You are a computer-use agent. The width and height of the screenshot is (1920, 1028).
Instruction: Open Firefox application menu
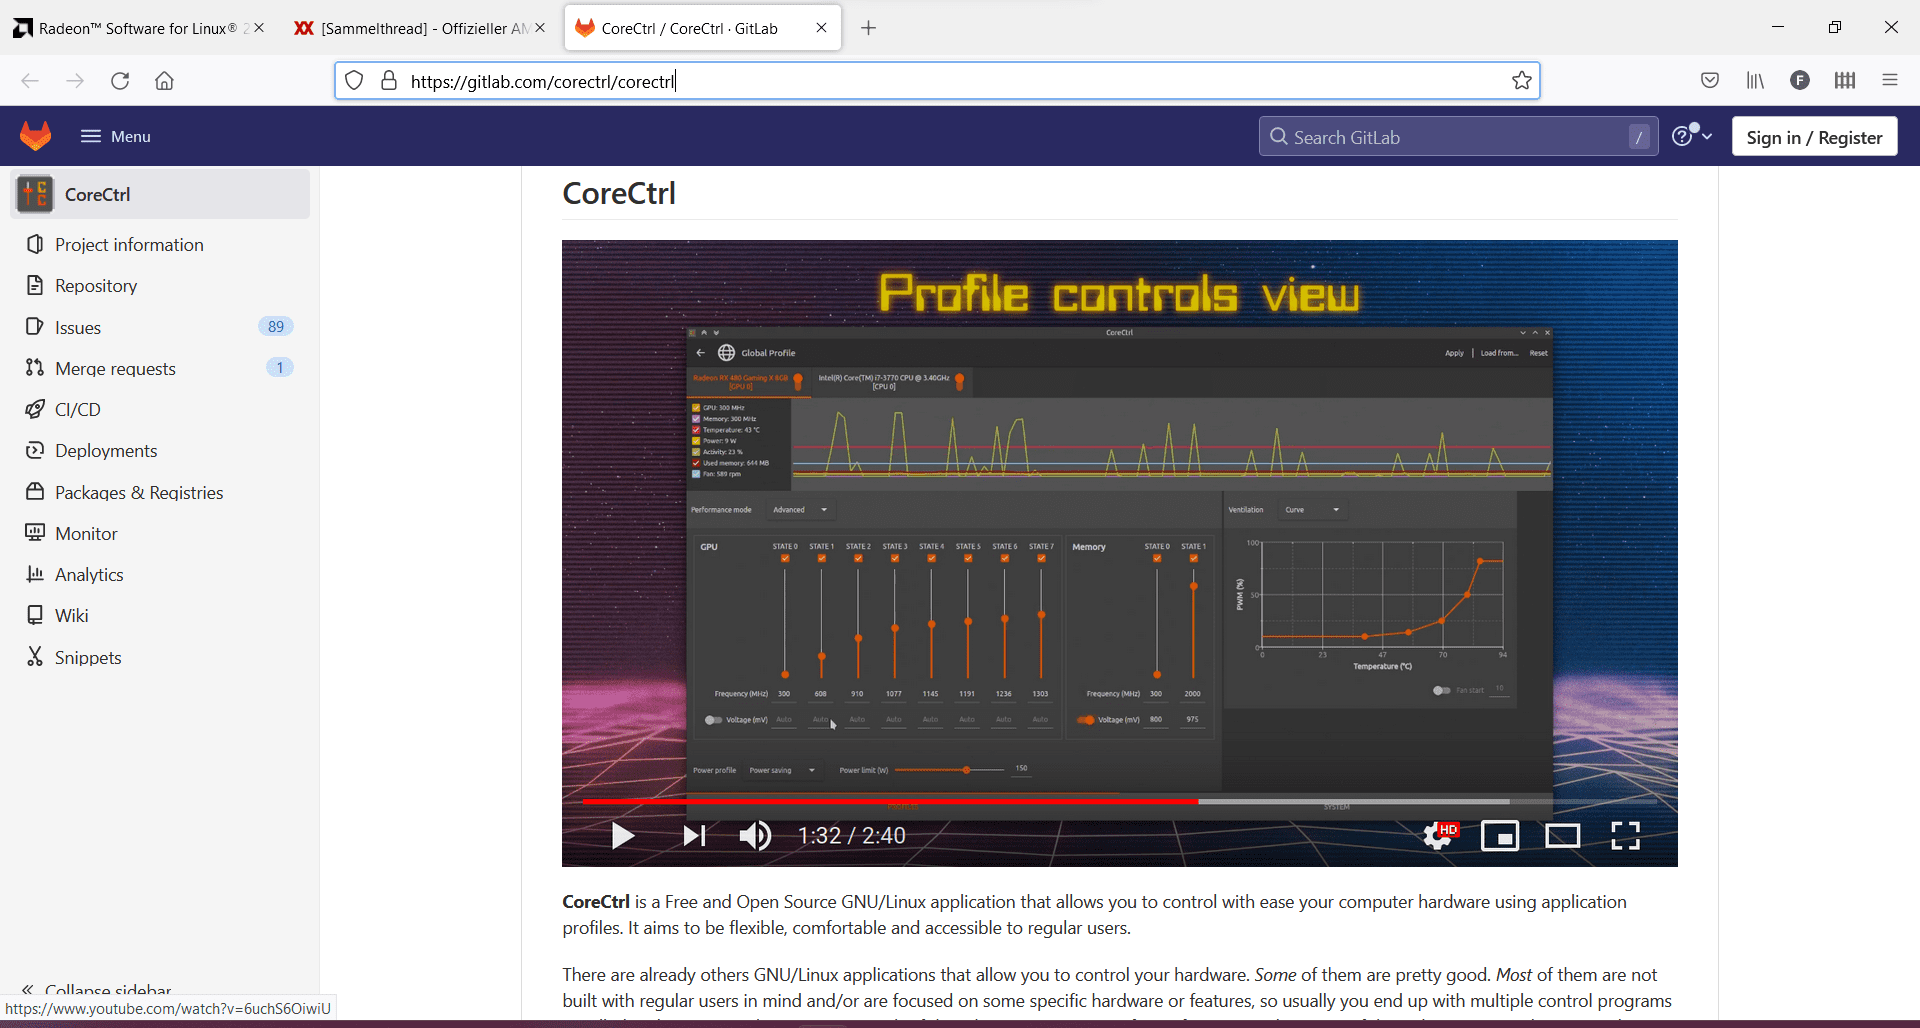tap(1890, 81)
